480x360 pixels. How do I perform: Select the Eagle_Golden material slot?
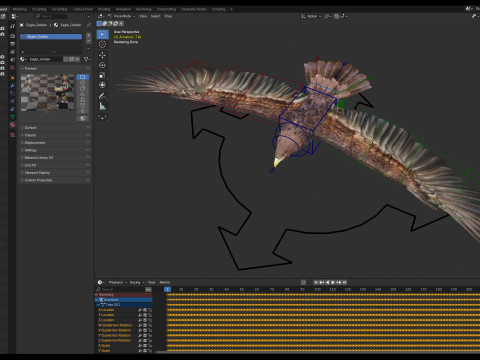[x=51, y=37]
